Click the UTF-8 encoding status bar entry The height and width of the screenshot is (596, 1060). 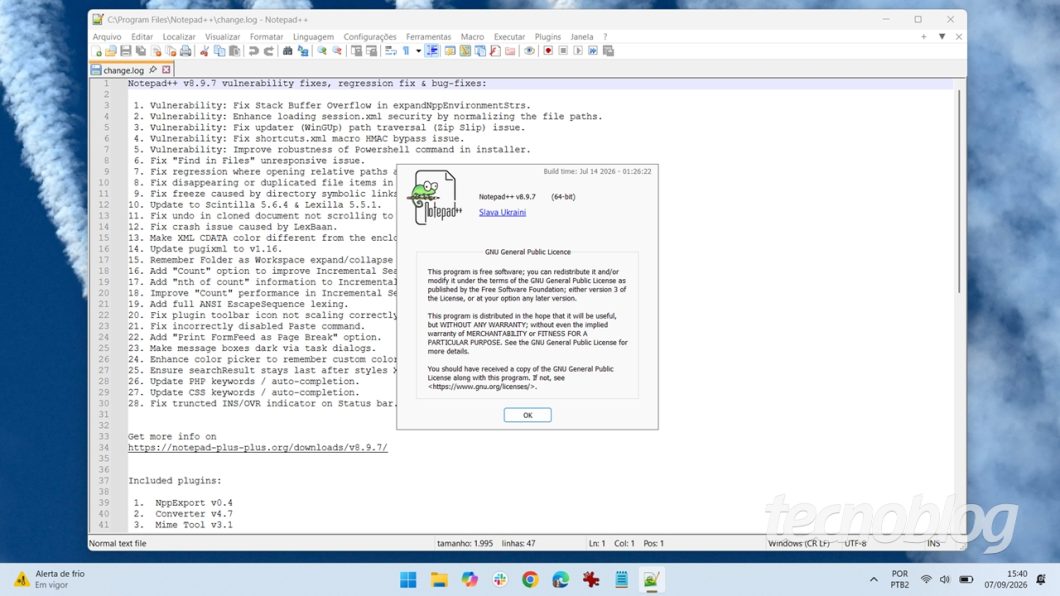[855, 543]
